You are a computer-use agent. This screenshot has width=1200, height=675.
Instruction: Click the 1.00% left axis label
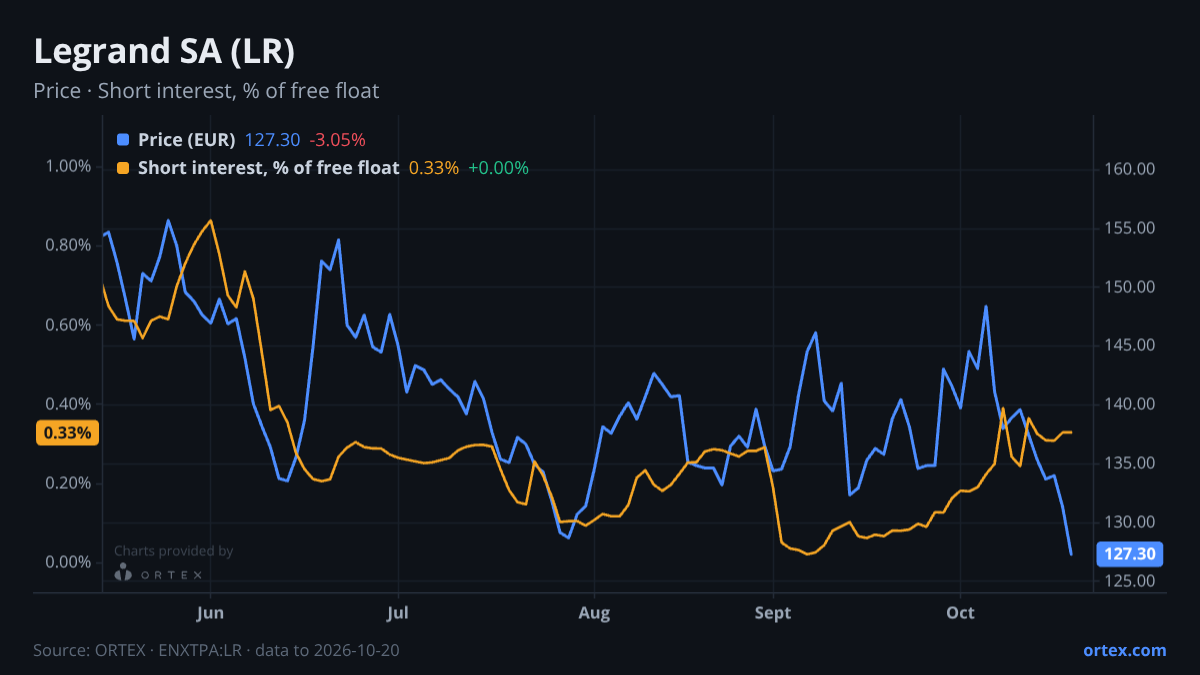coord(69,166)
